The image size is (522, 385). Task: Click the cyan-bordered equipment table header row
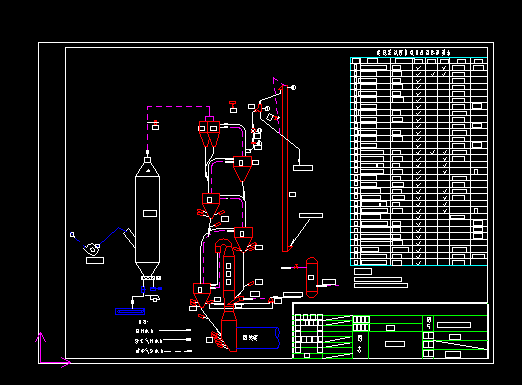[x=419, y=61]
